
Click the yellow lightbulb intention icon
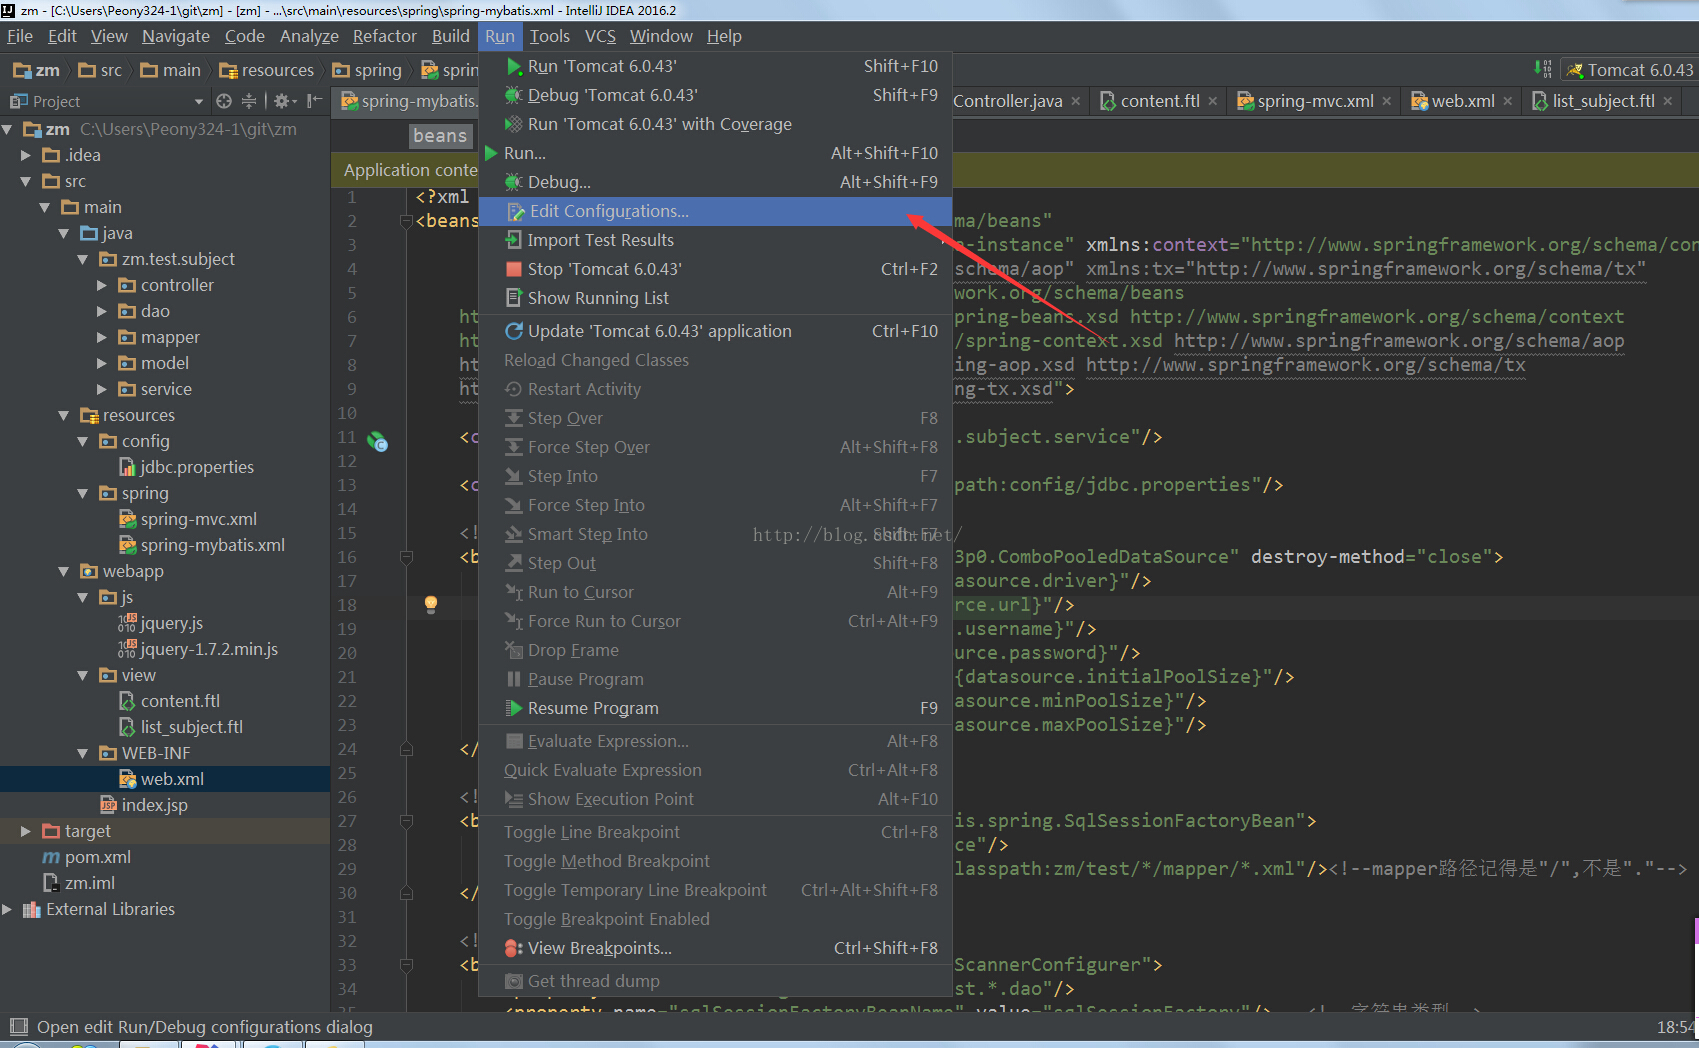click(431, 604)
